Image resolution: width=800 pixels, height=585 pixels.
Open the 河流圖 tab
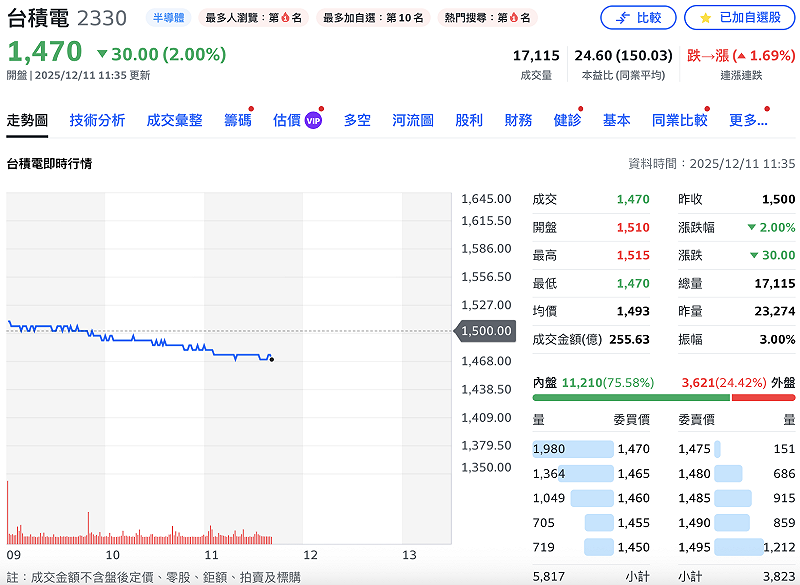413,120
